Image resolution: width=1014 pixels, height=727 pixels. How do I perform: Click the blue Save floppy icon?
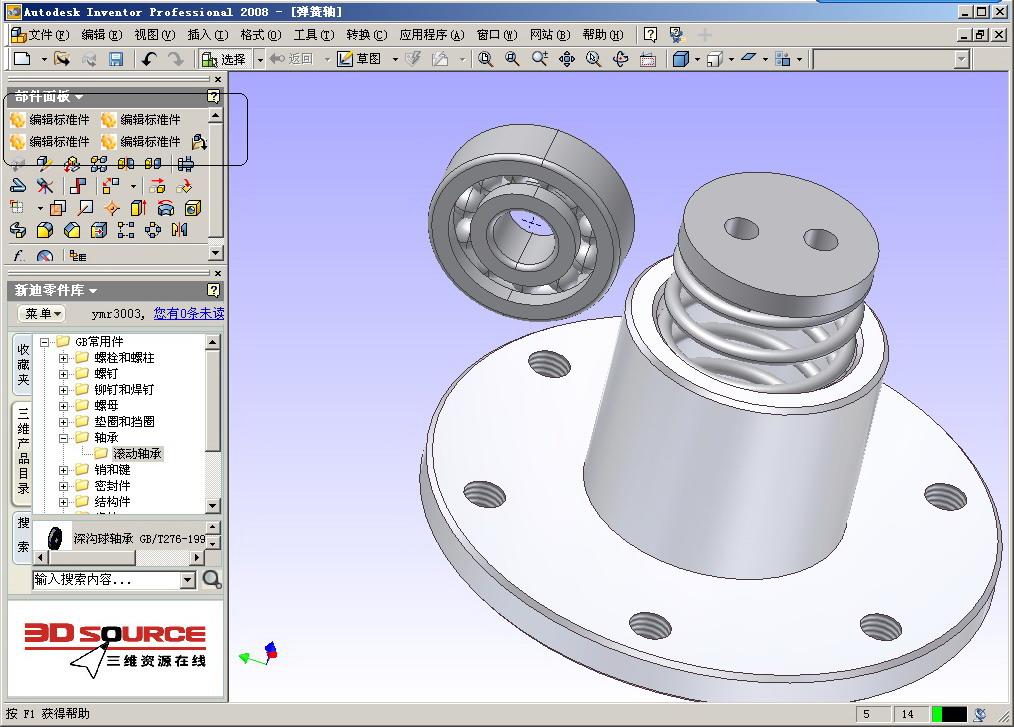[116, 60]
